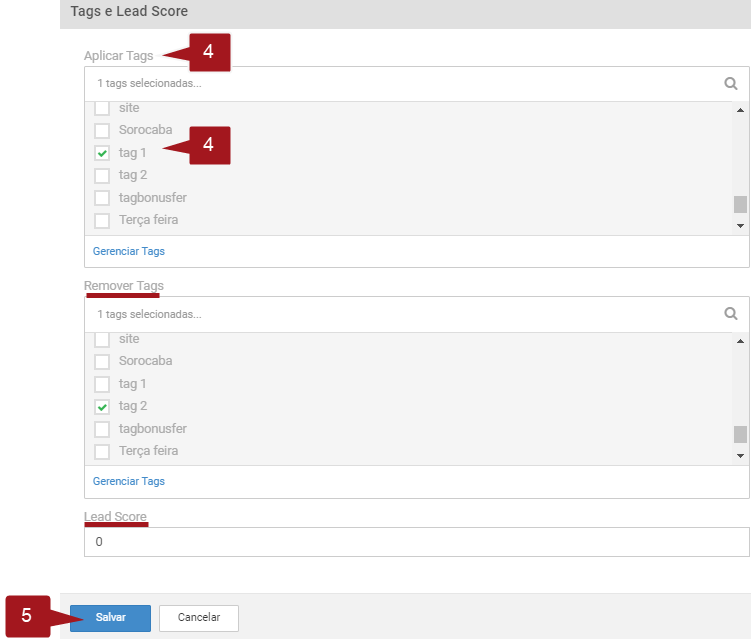751x639 pixels.
Task: Open the Aplicar Tags selection field
Action: 400,84
